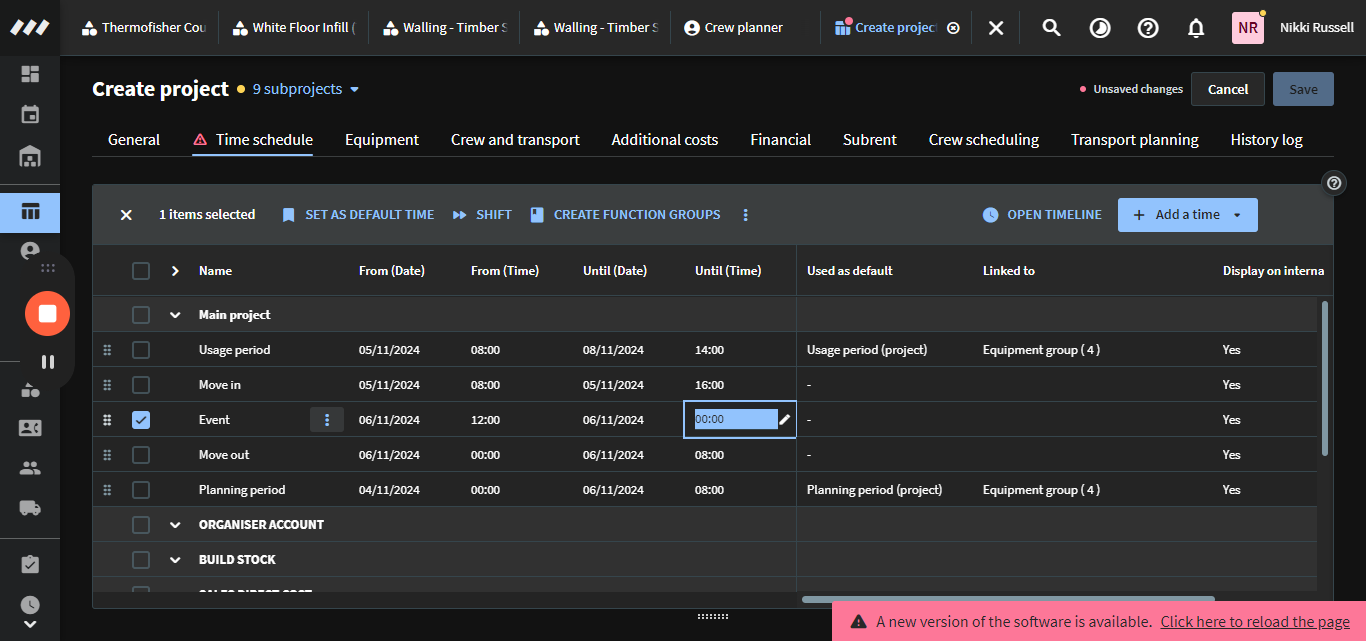Open the help question mark icon
Viewport: 1366px width, 641px height.
point(1148,28)
